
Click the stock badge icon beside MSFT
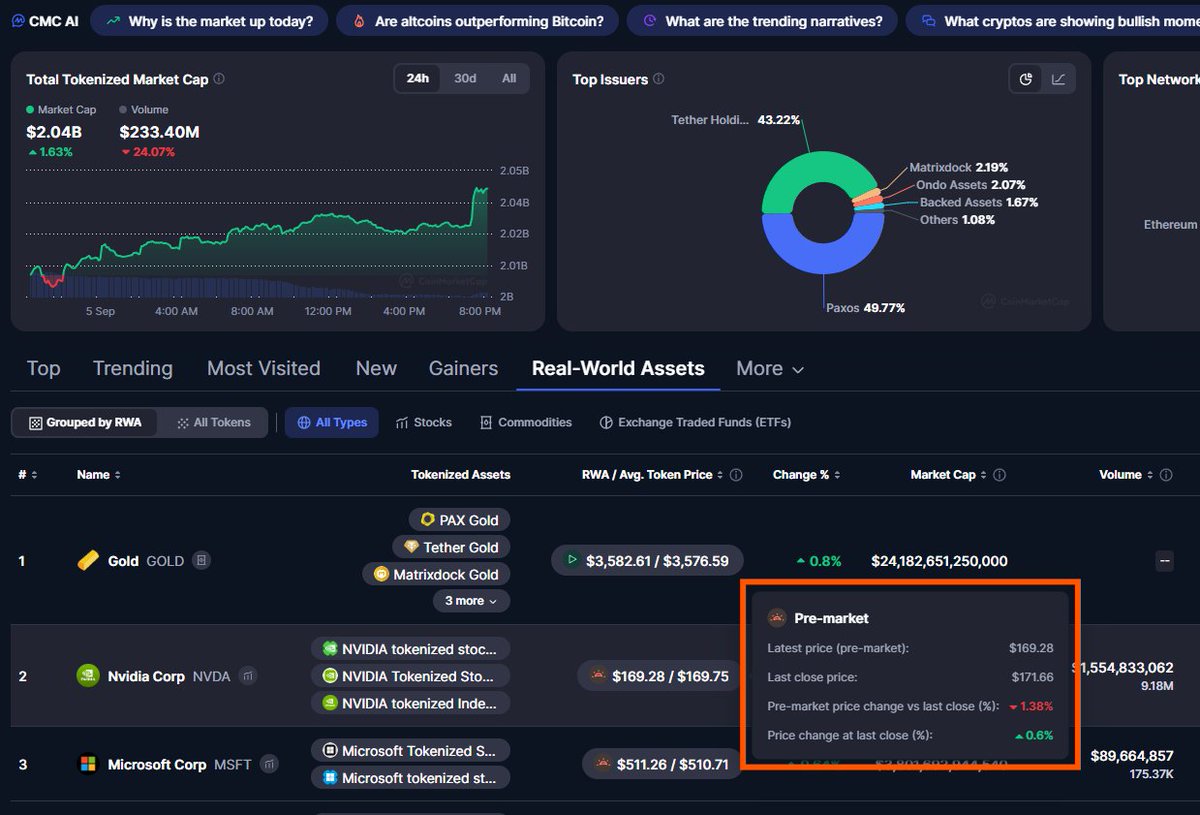pos(270,764)
